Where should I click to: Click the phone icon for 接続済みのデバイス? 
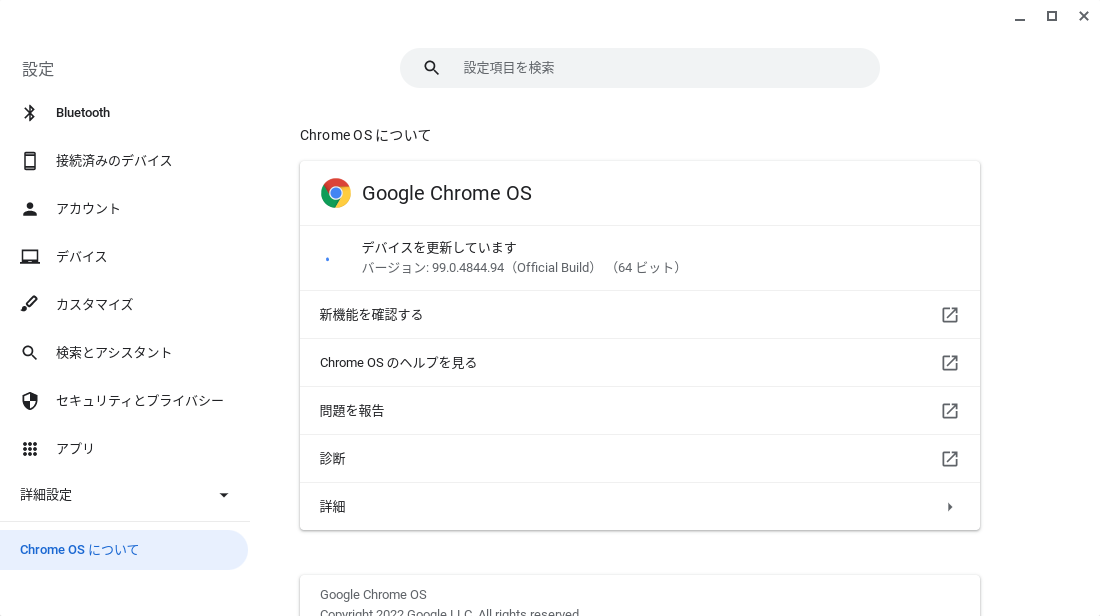29,161
